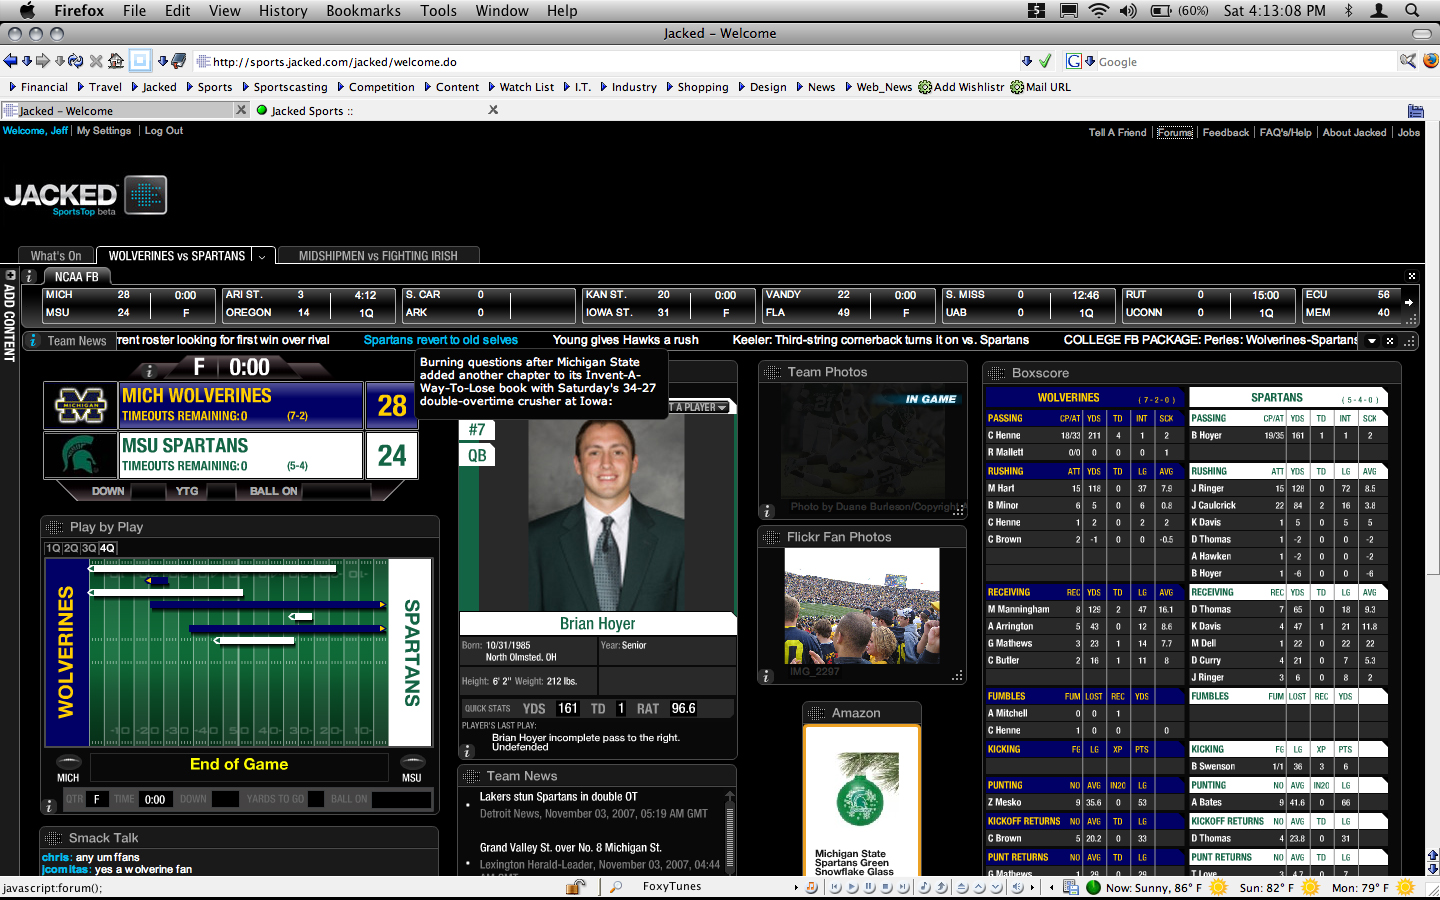Screen dimensions: 1440x900
Task: Open the History menu
Action: pyautogui.click(x=283, y=10)
